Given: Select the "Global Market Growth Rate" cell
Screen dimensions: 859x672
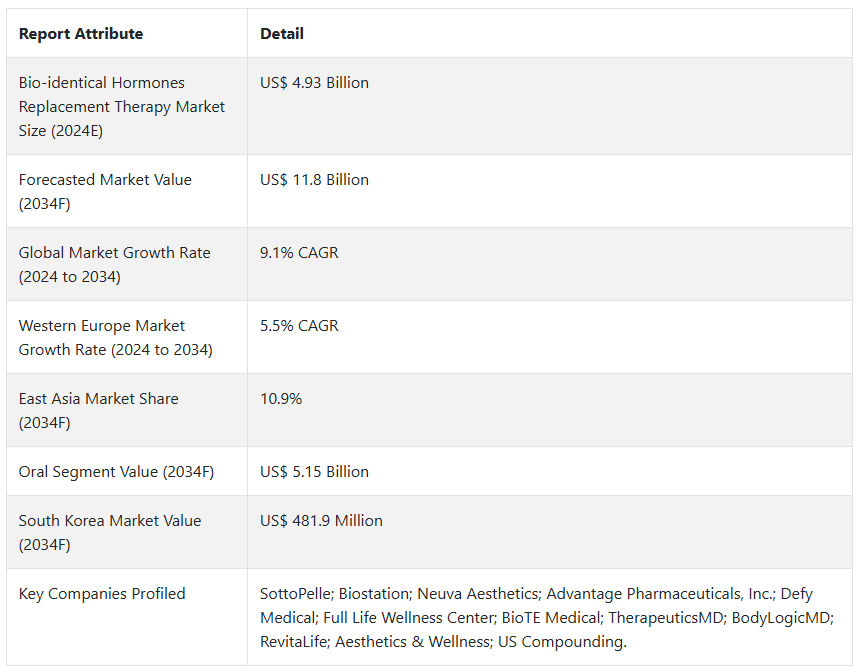Looking at the screenshot, I should point(115,265).
